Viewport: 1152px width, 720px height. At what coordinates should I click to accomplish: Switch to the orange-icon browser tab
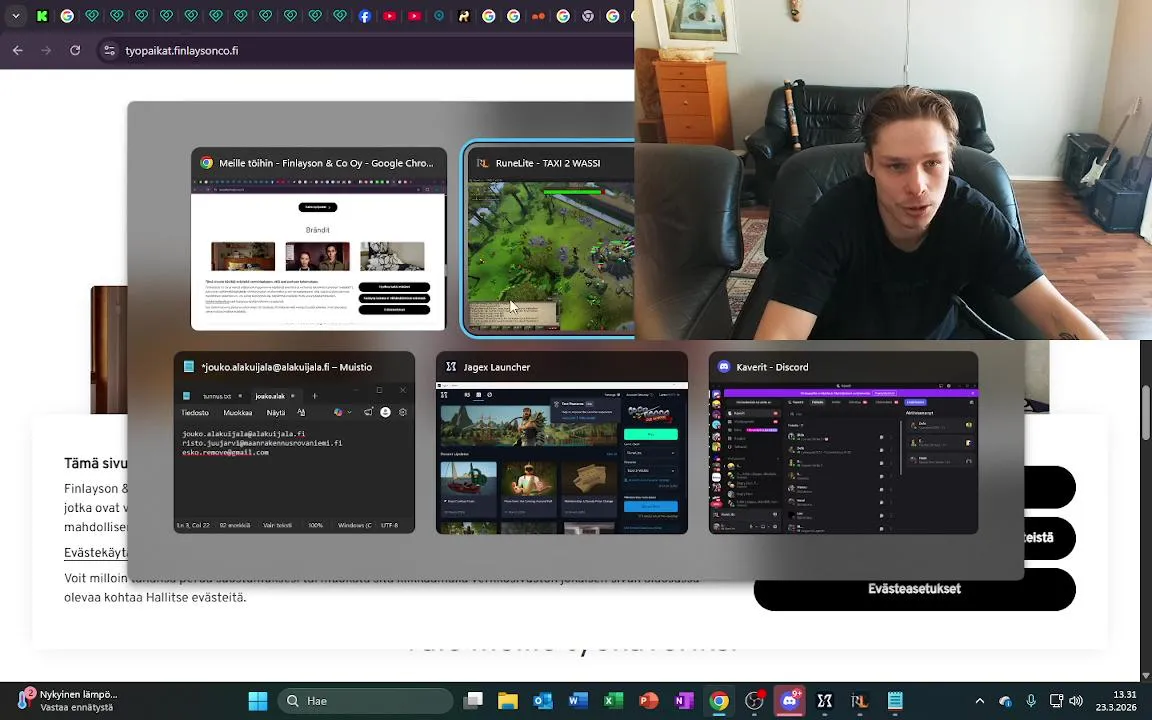538,15
